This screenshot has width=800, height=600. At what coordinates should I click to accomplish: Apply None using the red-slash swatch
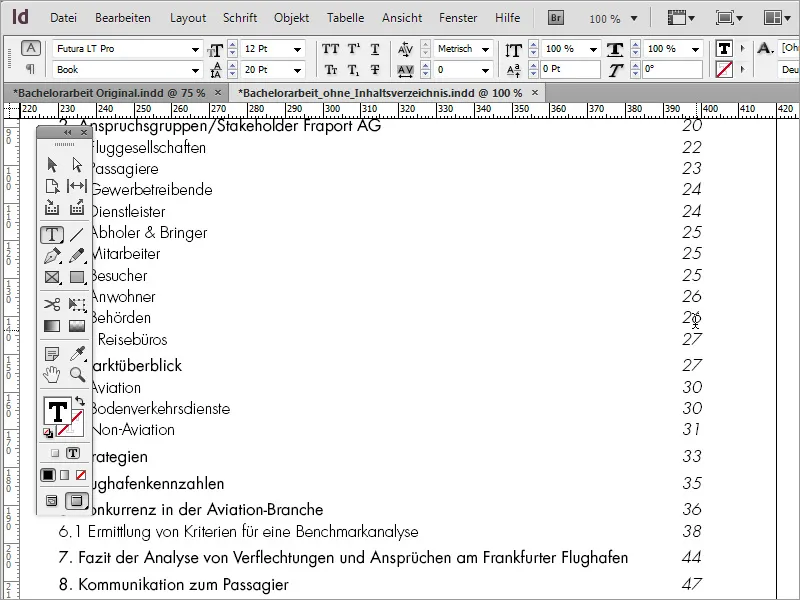tap(81, 475)
